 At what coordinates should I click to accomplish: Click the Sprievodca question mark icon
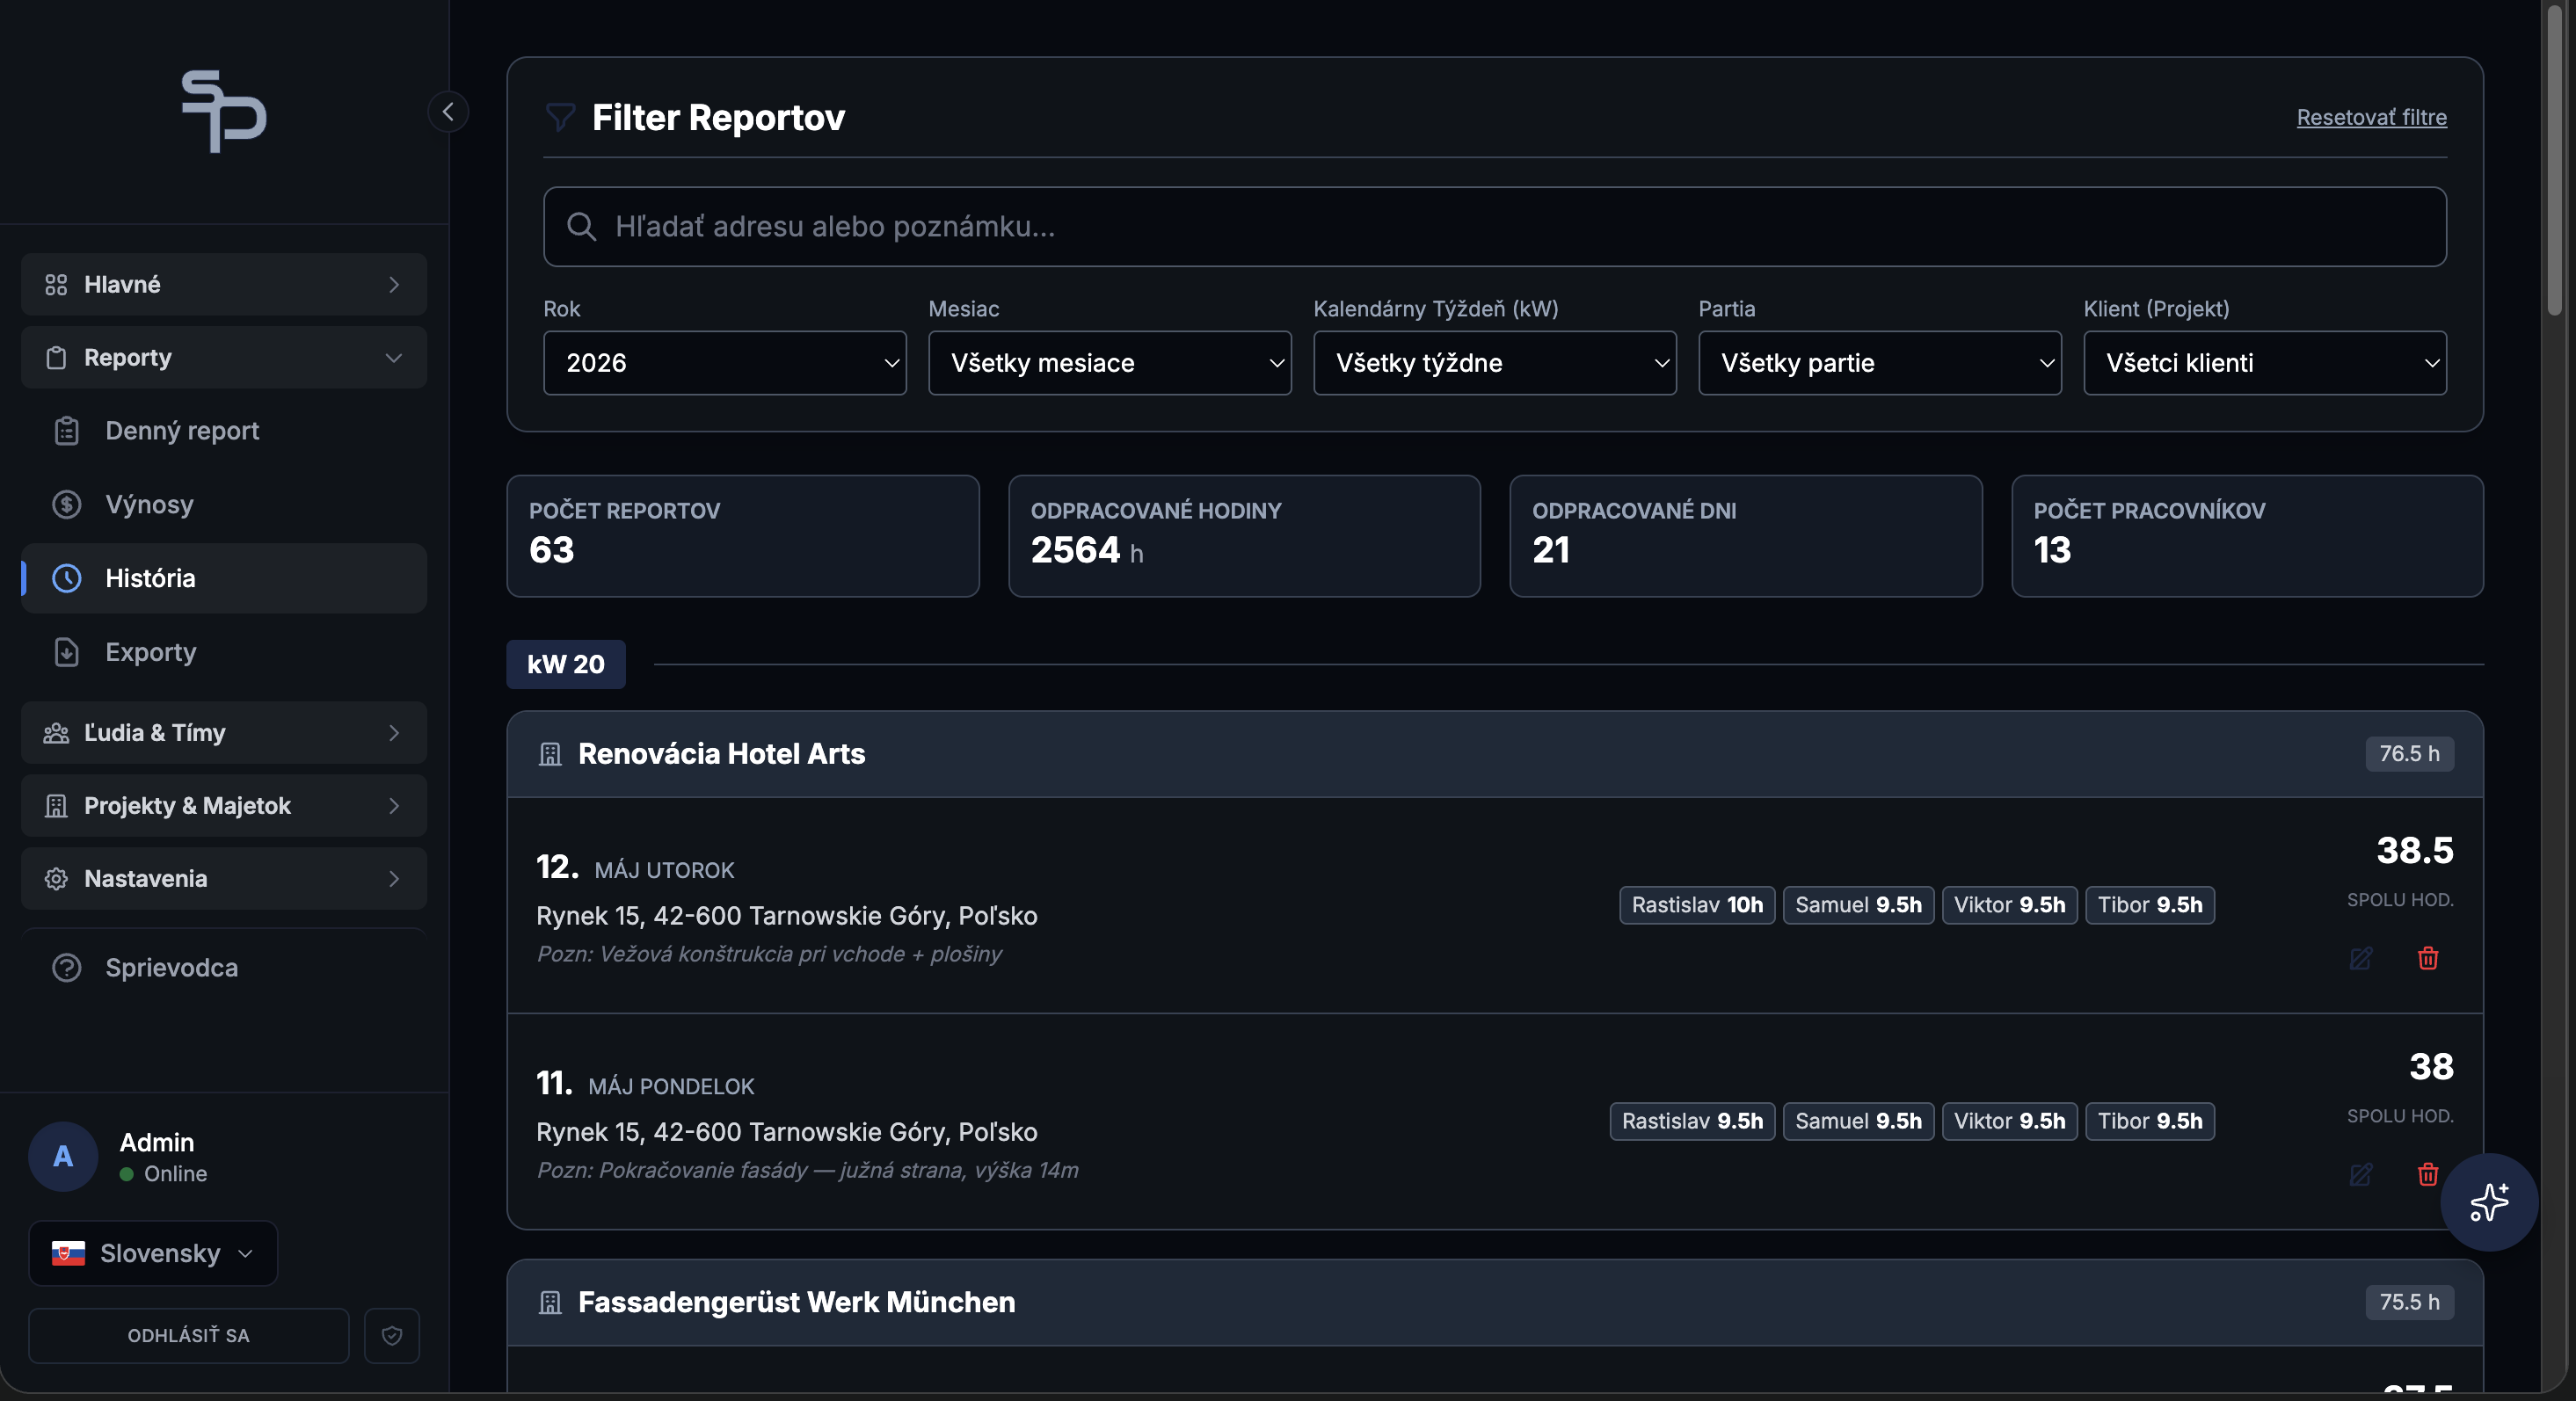click(66, 968)
